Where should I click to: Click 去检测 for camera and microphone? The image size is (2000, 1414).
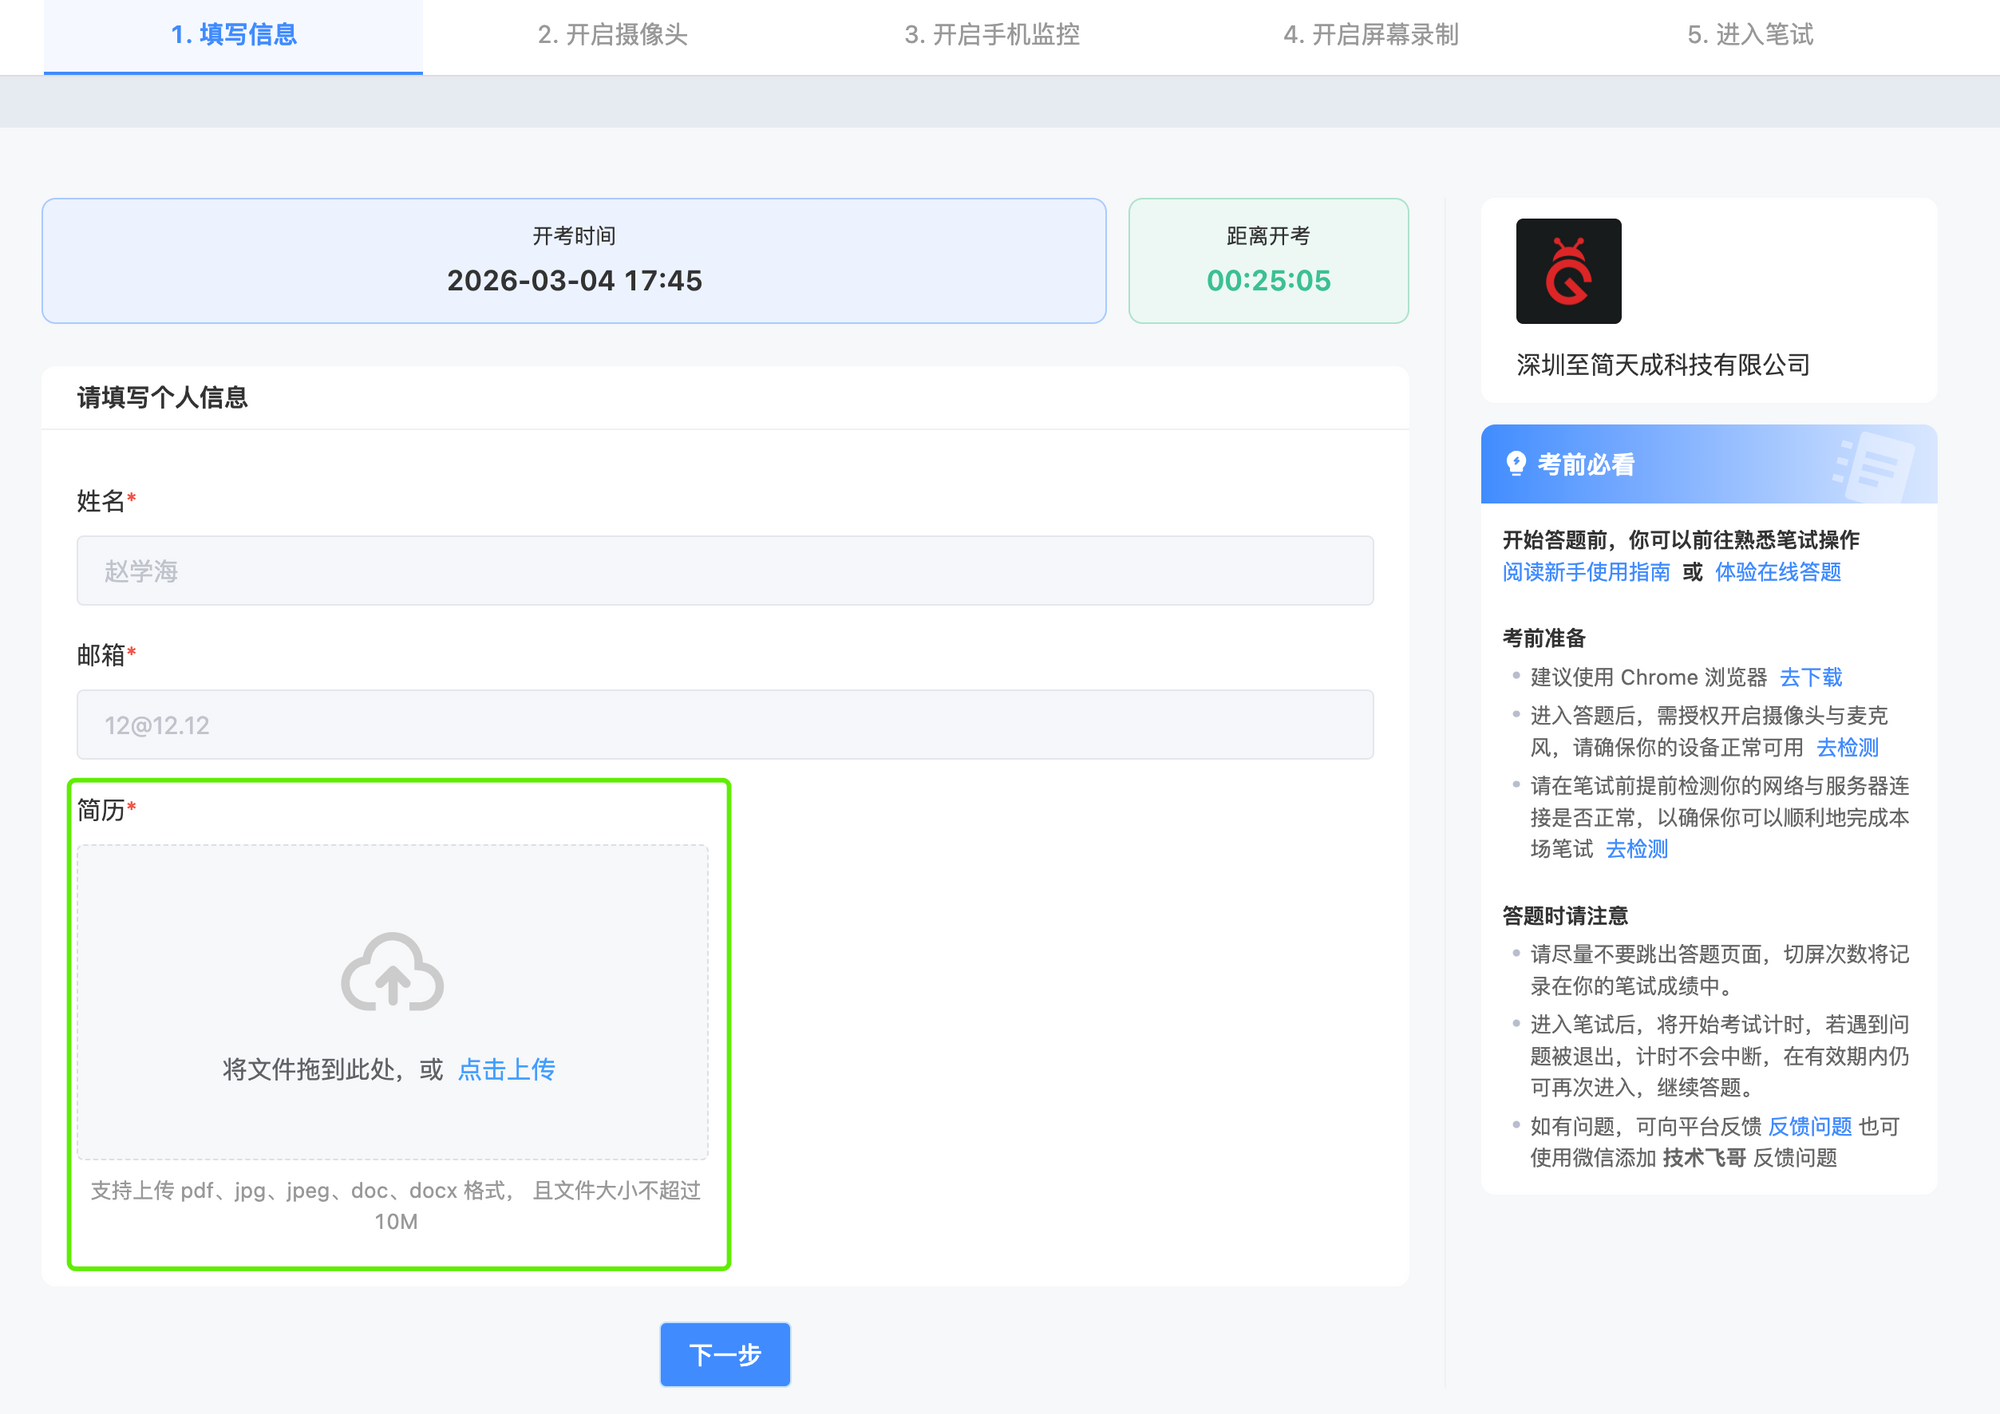(x=1847, y=747)
